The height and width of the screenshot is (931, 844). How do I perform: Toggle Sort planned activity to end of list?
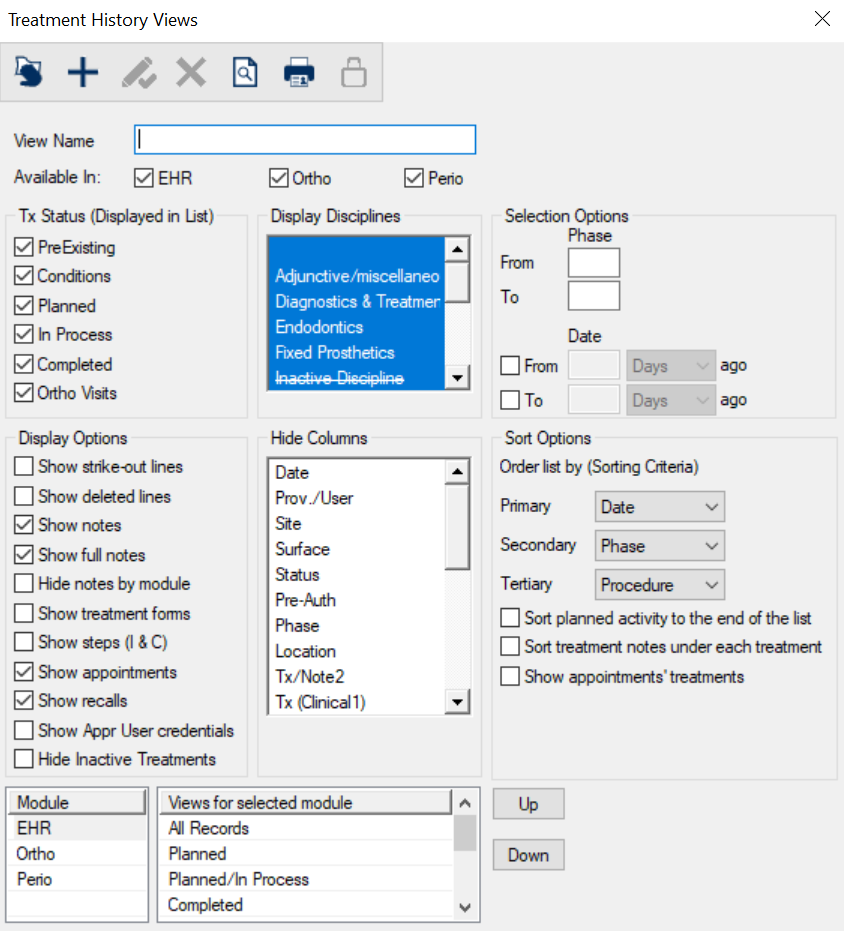510,618
